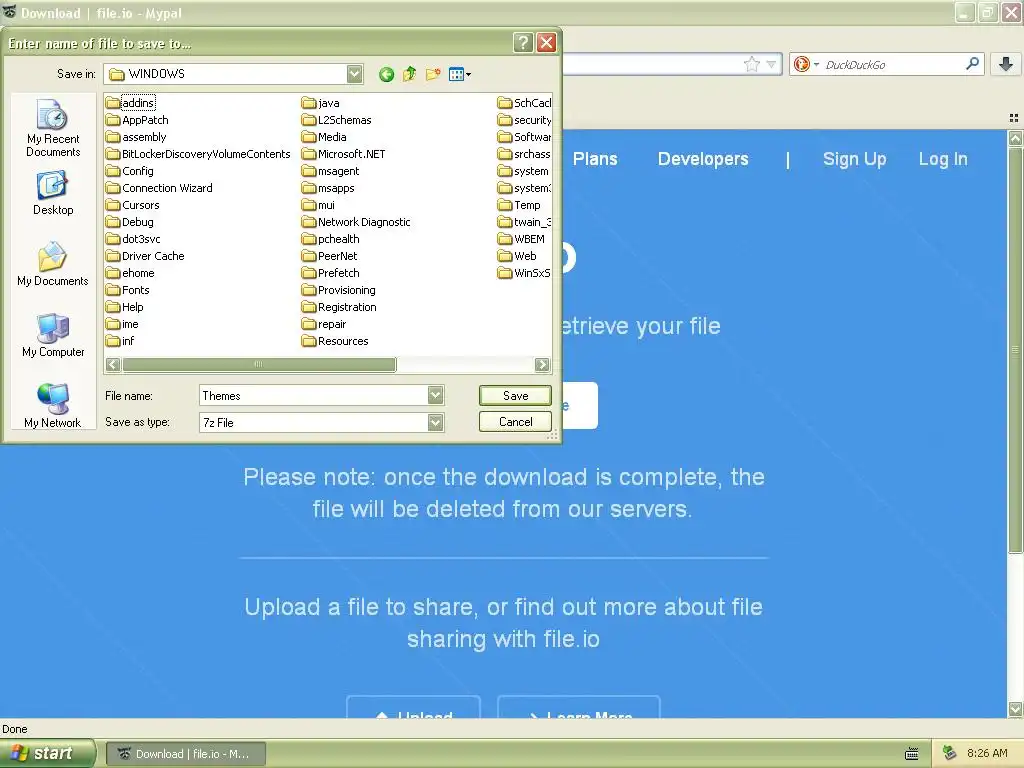This screenshot has width=1024, height=768.
Task: Click the tab groups grid icon
Action: click(1014, 118)
